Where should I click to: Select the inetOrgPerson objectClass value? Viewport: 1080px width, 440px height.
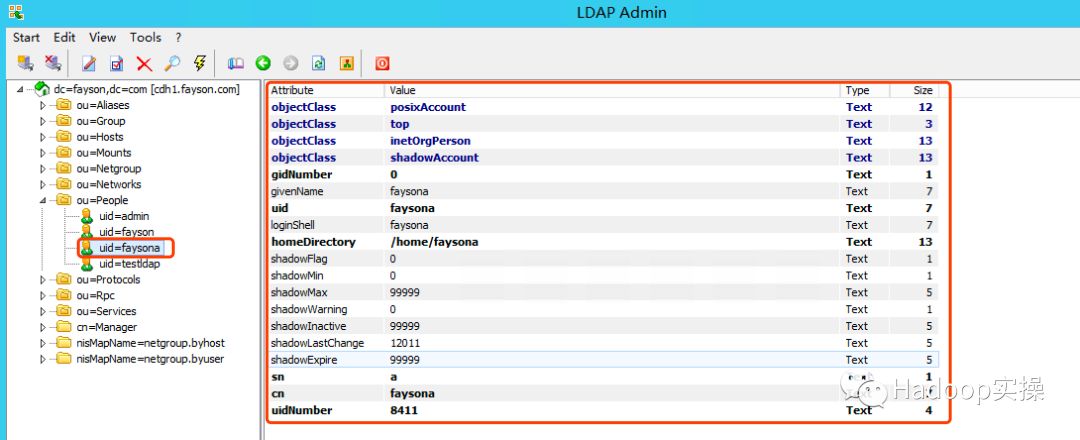pos(430,141)
